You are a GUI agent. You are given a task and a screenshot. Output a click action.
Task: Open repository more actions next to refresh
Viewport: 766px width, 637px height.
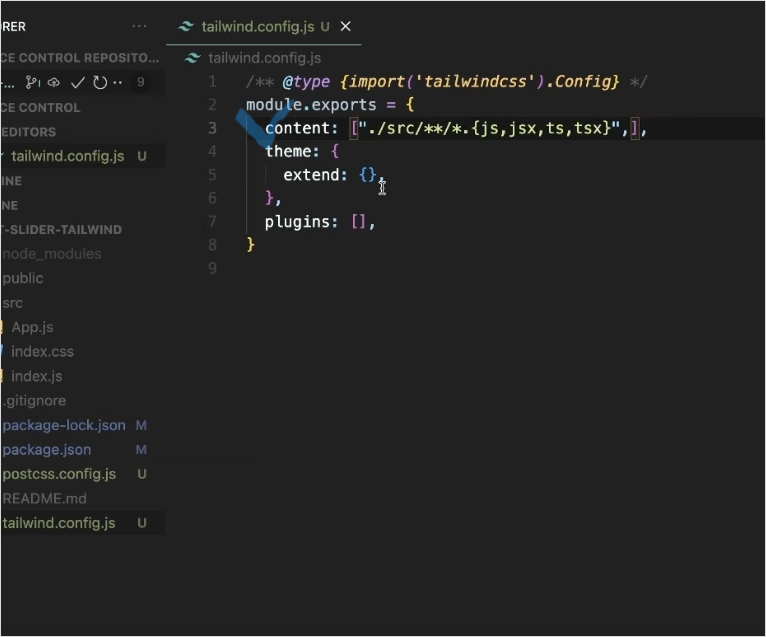pyautogui.click(x=118, y=83)
